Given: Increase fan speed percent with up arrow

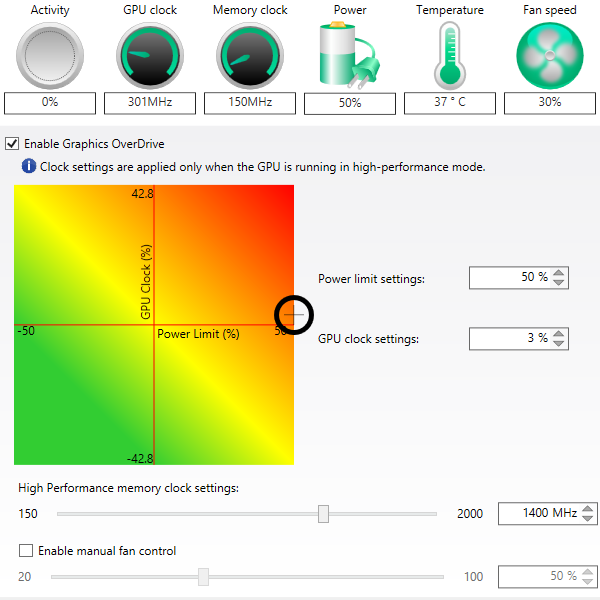Looking at the screenshot, I should (587, 572).
